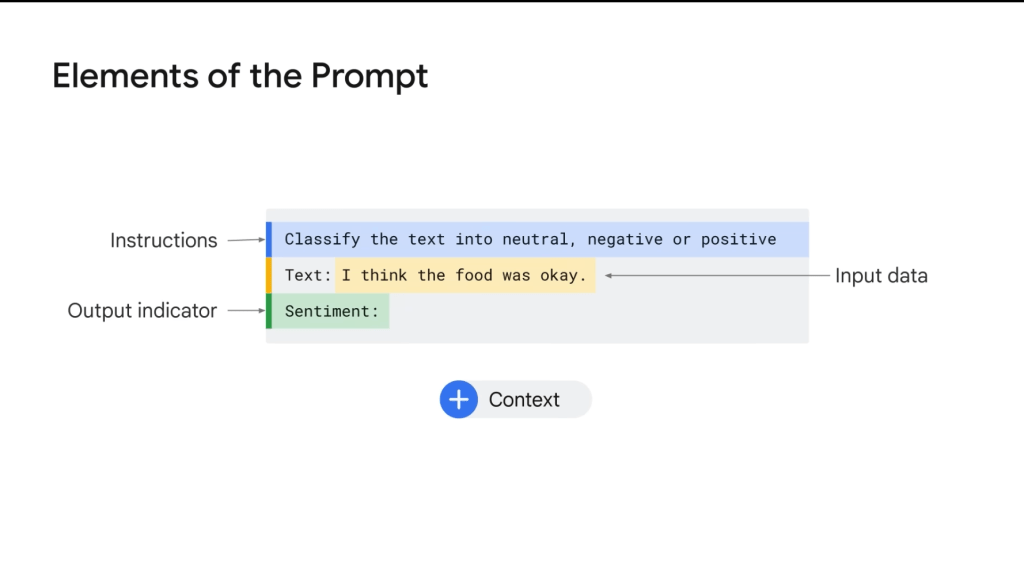
Task: Click the arrow beside Output indicator label
Action: pos(244,311)
